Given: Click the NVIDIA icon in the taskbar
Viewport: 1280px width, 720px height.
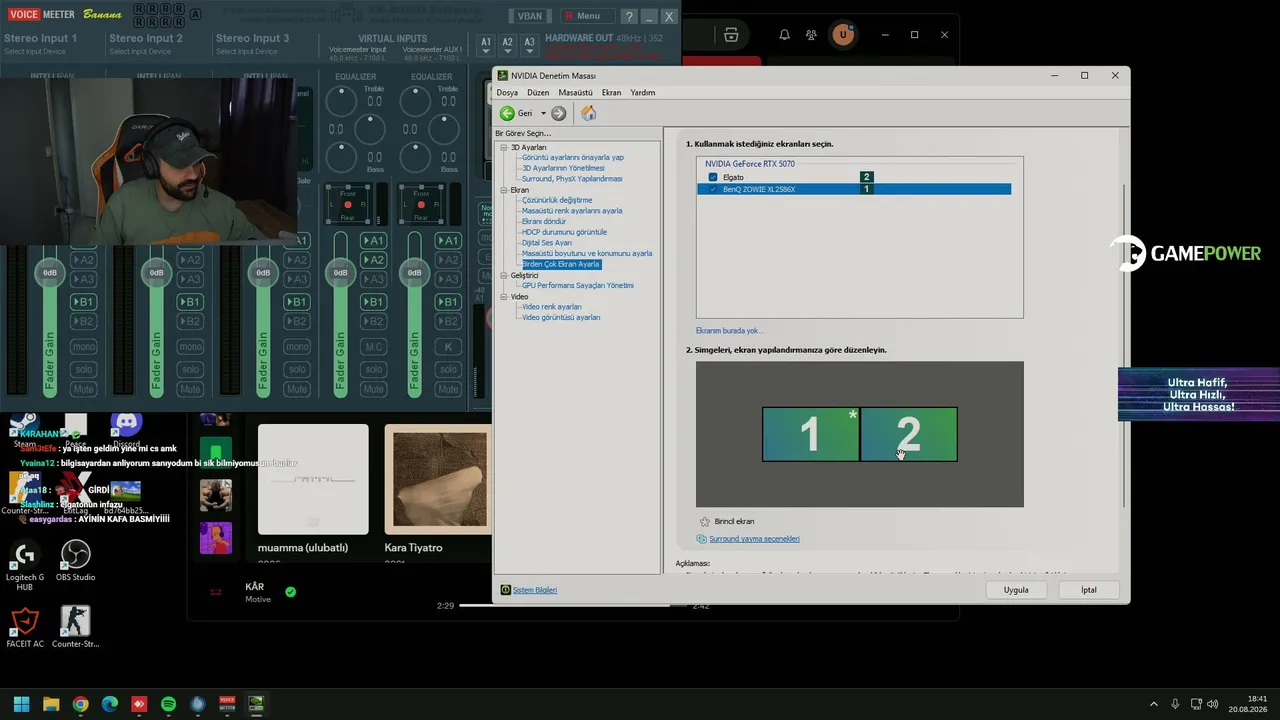Looking at the screenshot, I should [256, 704].
